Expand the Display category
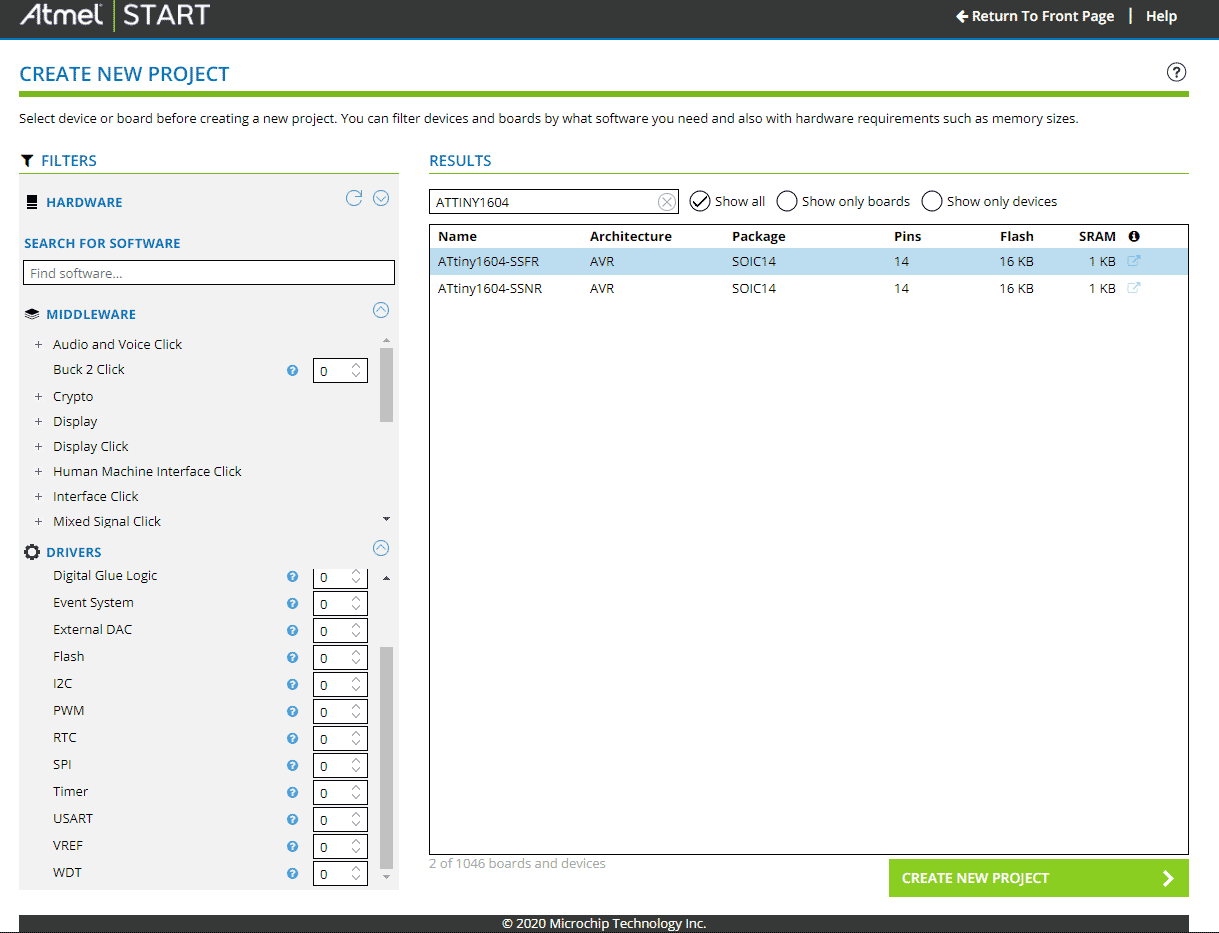The height and width of the screenshot is (933, 1219). pyautogui.click(x=39, y=422)
